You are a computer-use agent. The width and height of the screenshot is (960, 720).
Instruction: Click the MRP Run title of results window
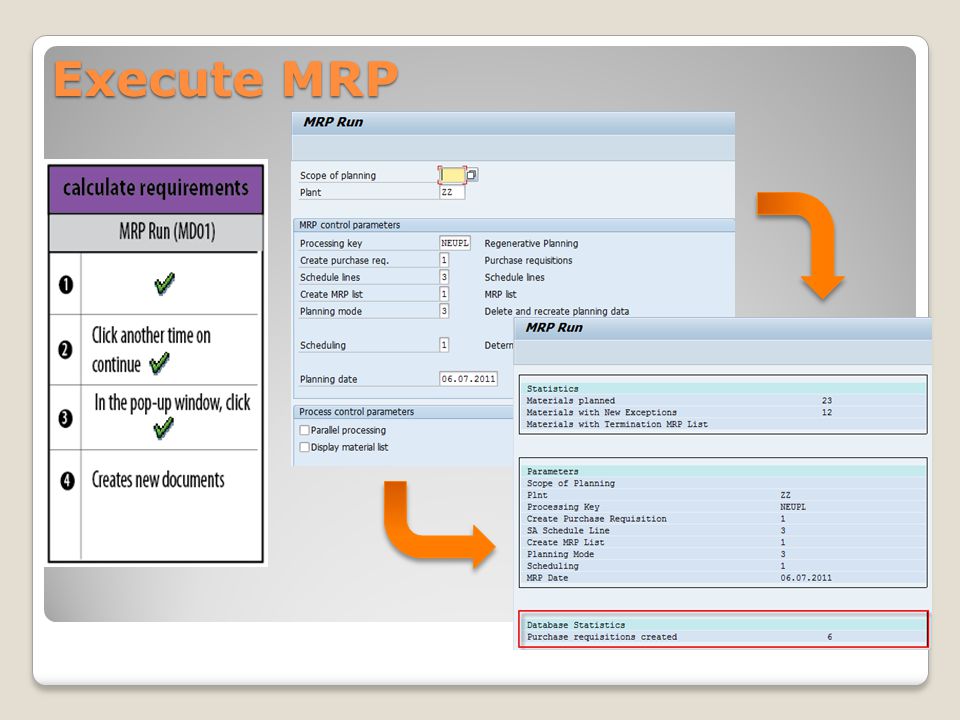(554, 328)
